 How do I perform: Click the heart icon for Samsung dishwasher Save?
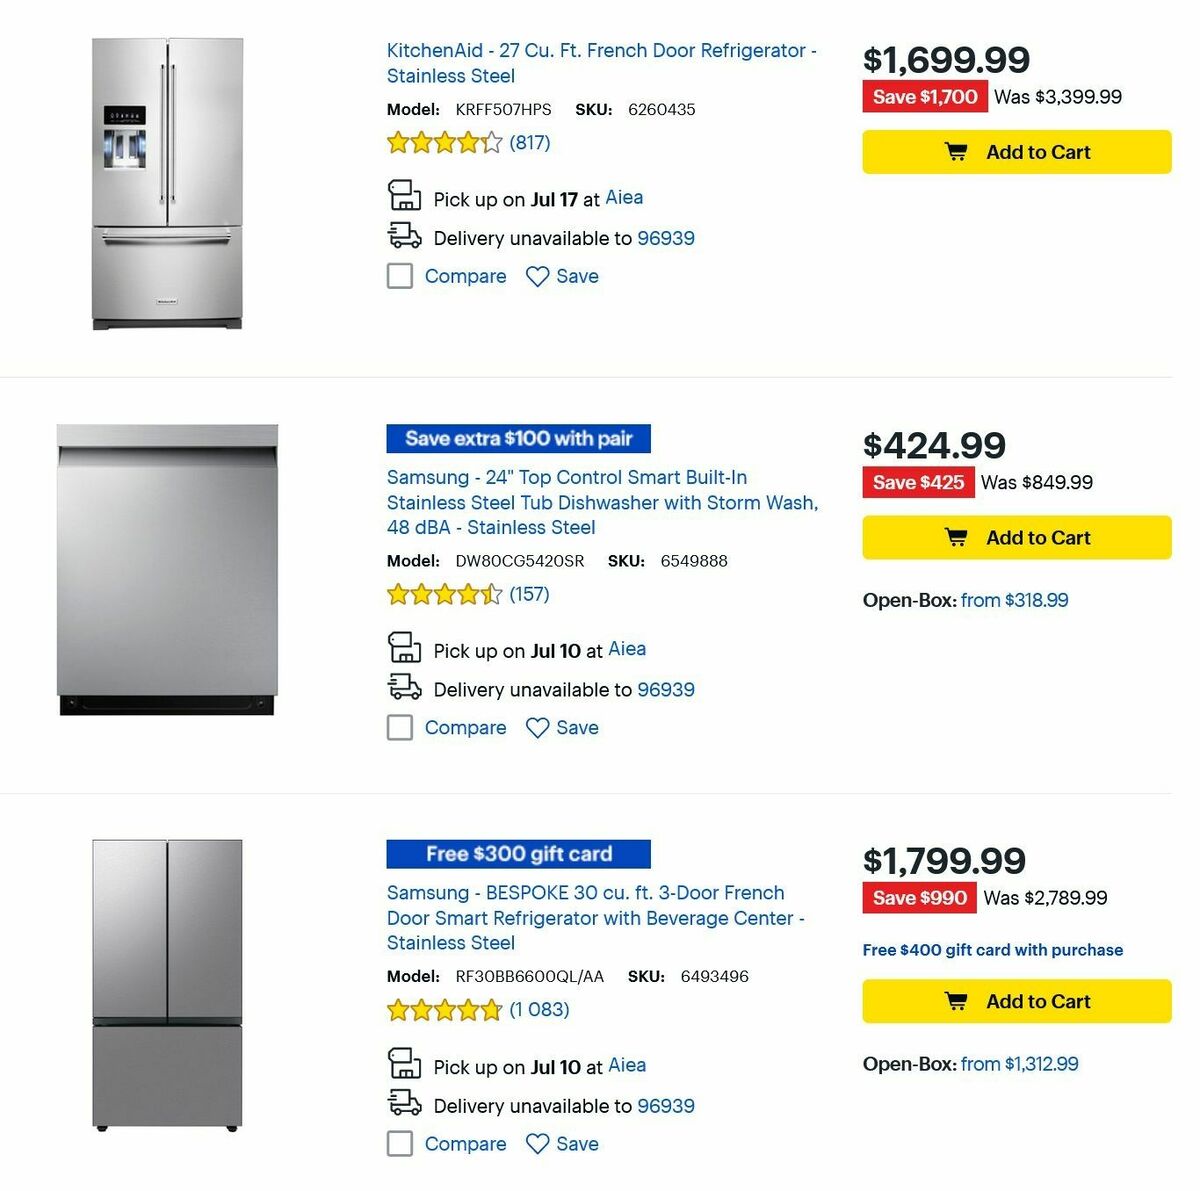(x=536, y=727)
